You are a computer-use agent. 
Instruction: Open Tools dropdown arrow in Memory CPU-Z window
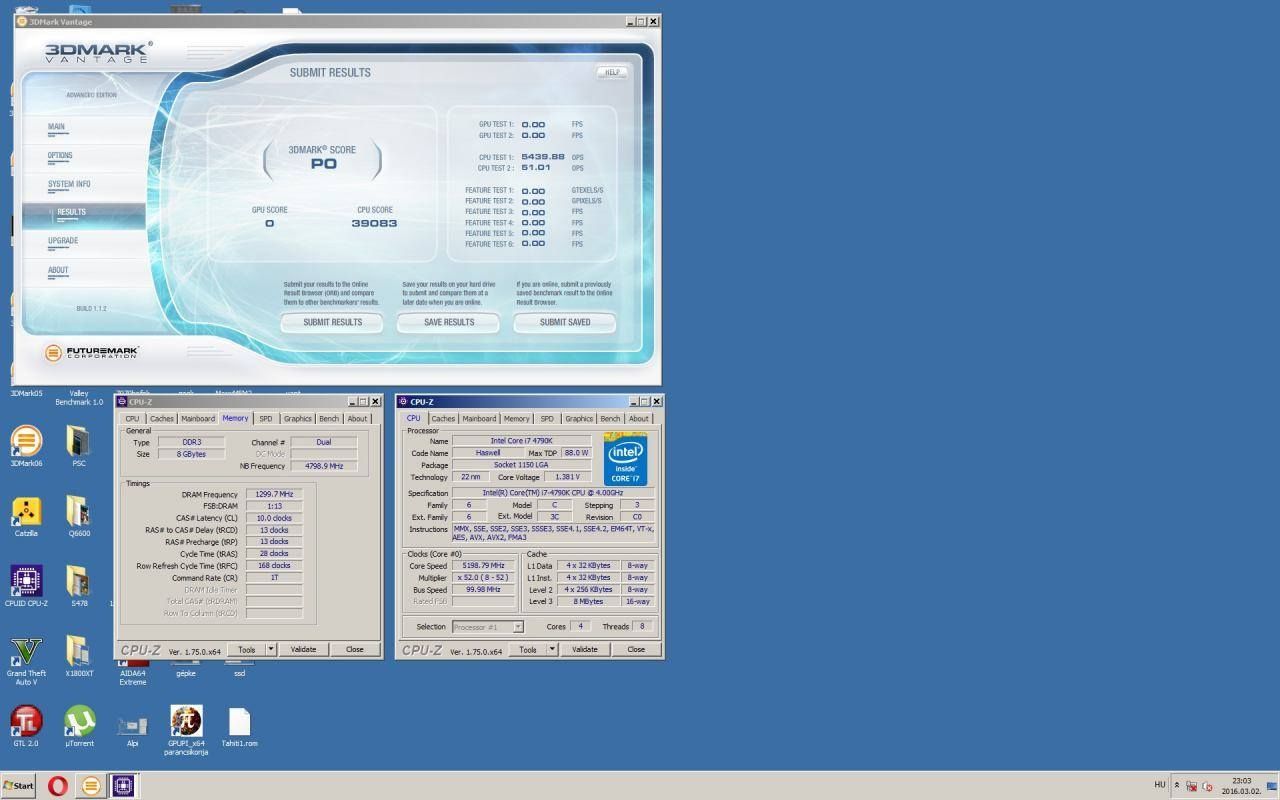coord(270,649)
